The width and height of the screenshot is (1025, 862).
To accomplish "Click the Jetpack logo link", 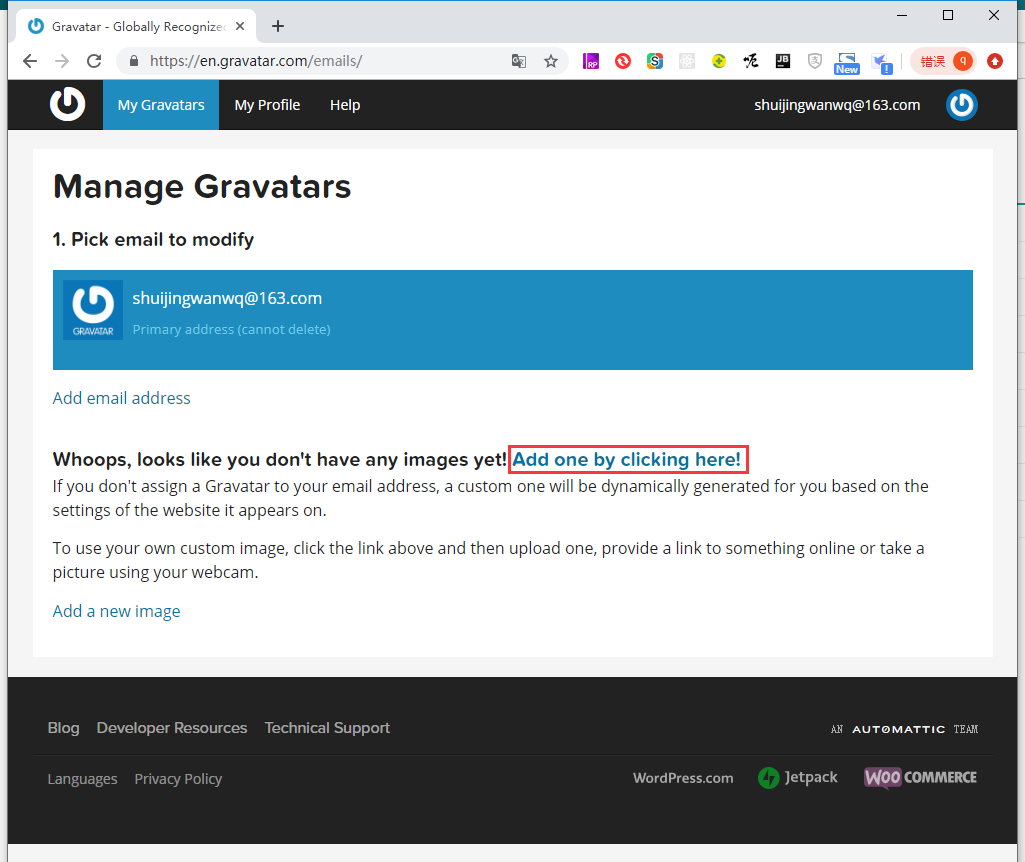I will [x=798, y=777].
